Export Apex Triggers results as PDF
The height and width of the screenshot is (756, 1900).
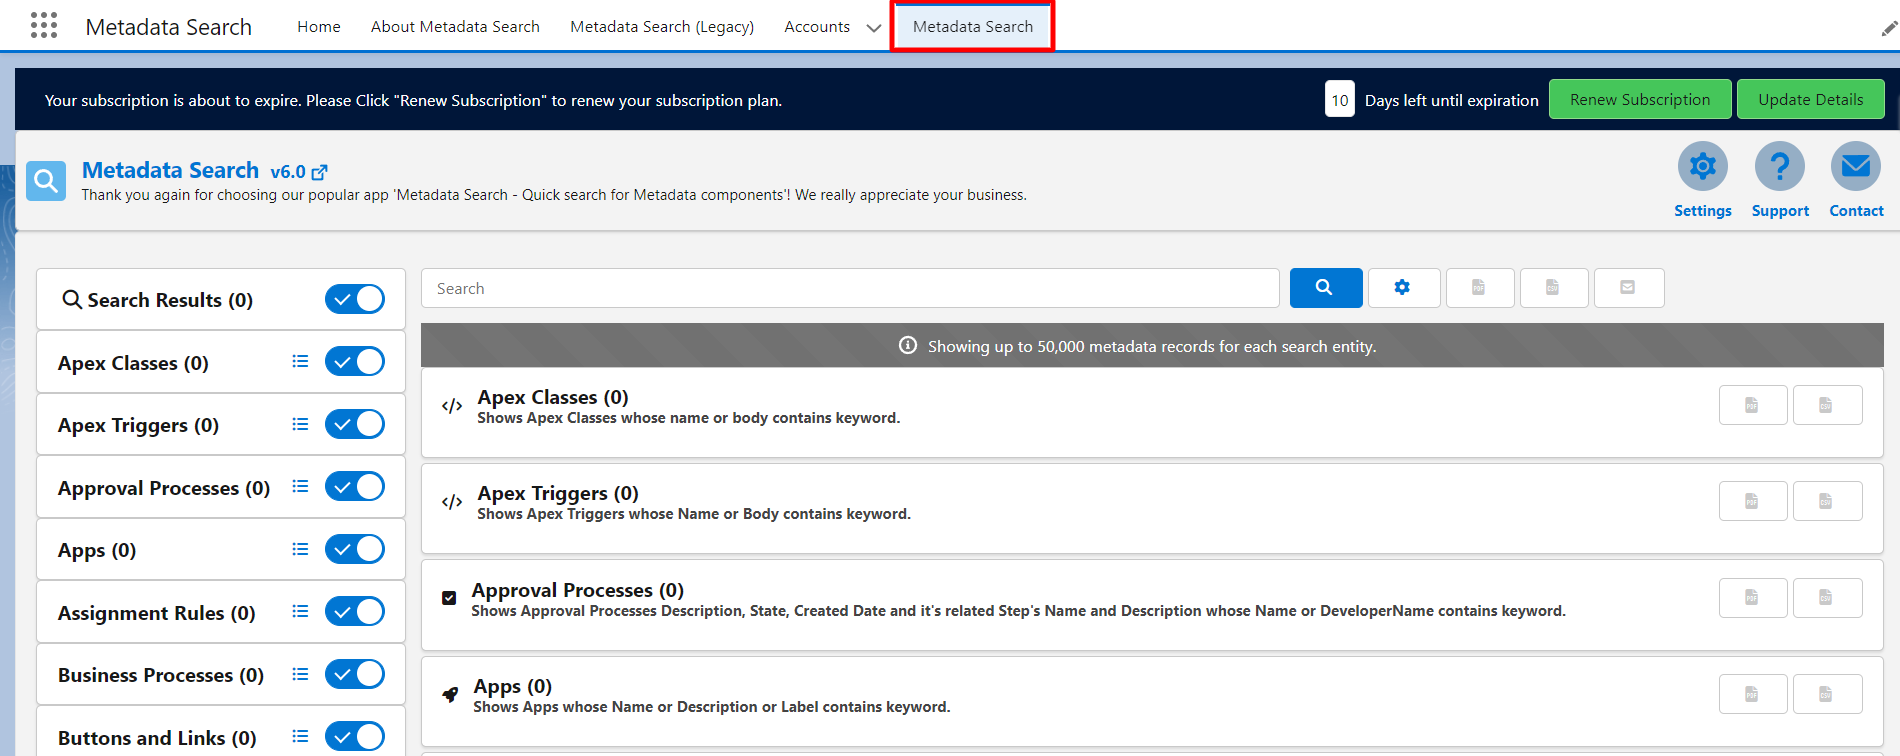point(1753,501)
